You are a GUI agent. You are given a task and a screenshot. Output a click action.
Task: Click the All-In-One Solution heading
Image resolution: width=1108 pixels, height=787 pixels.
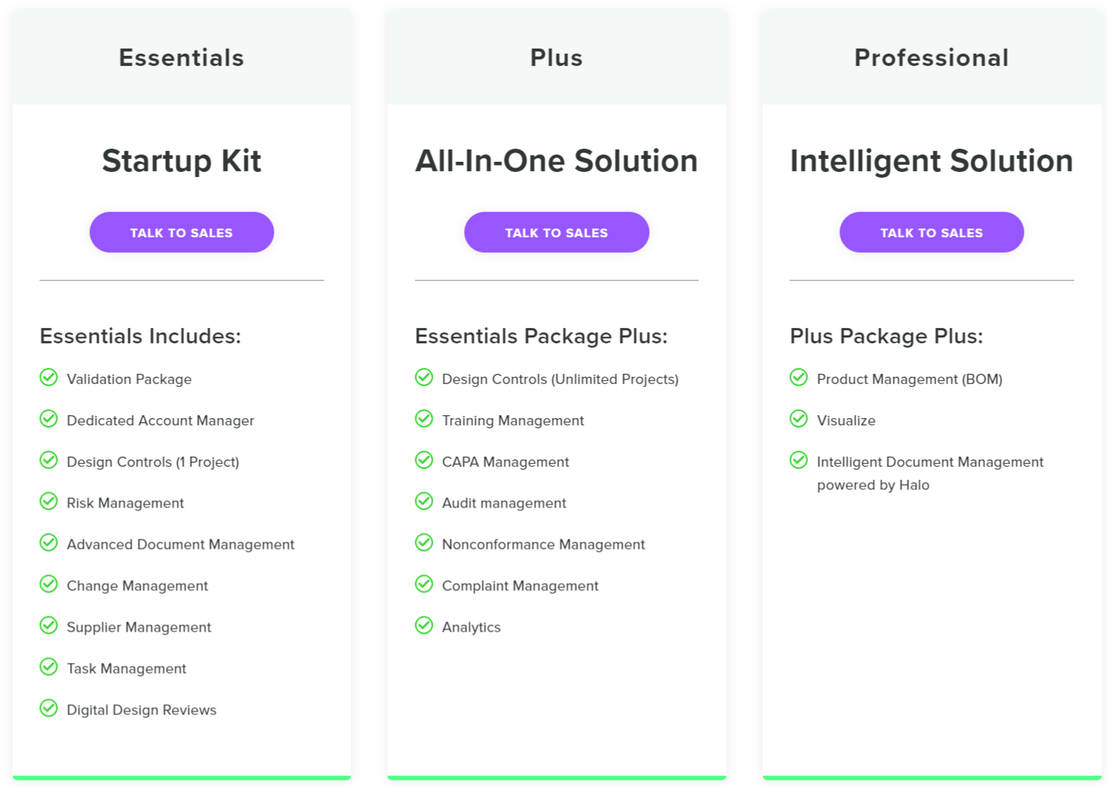point(556,160)
